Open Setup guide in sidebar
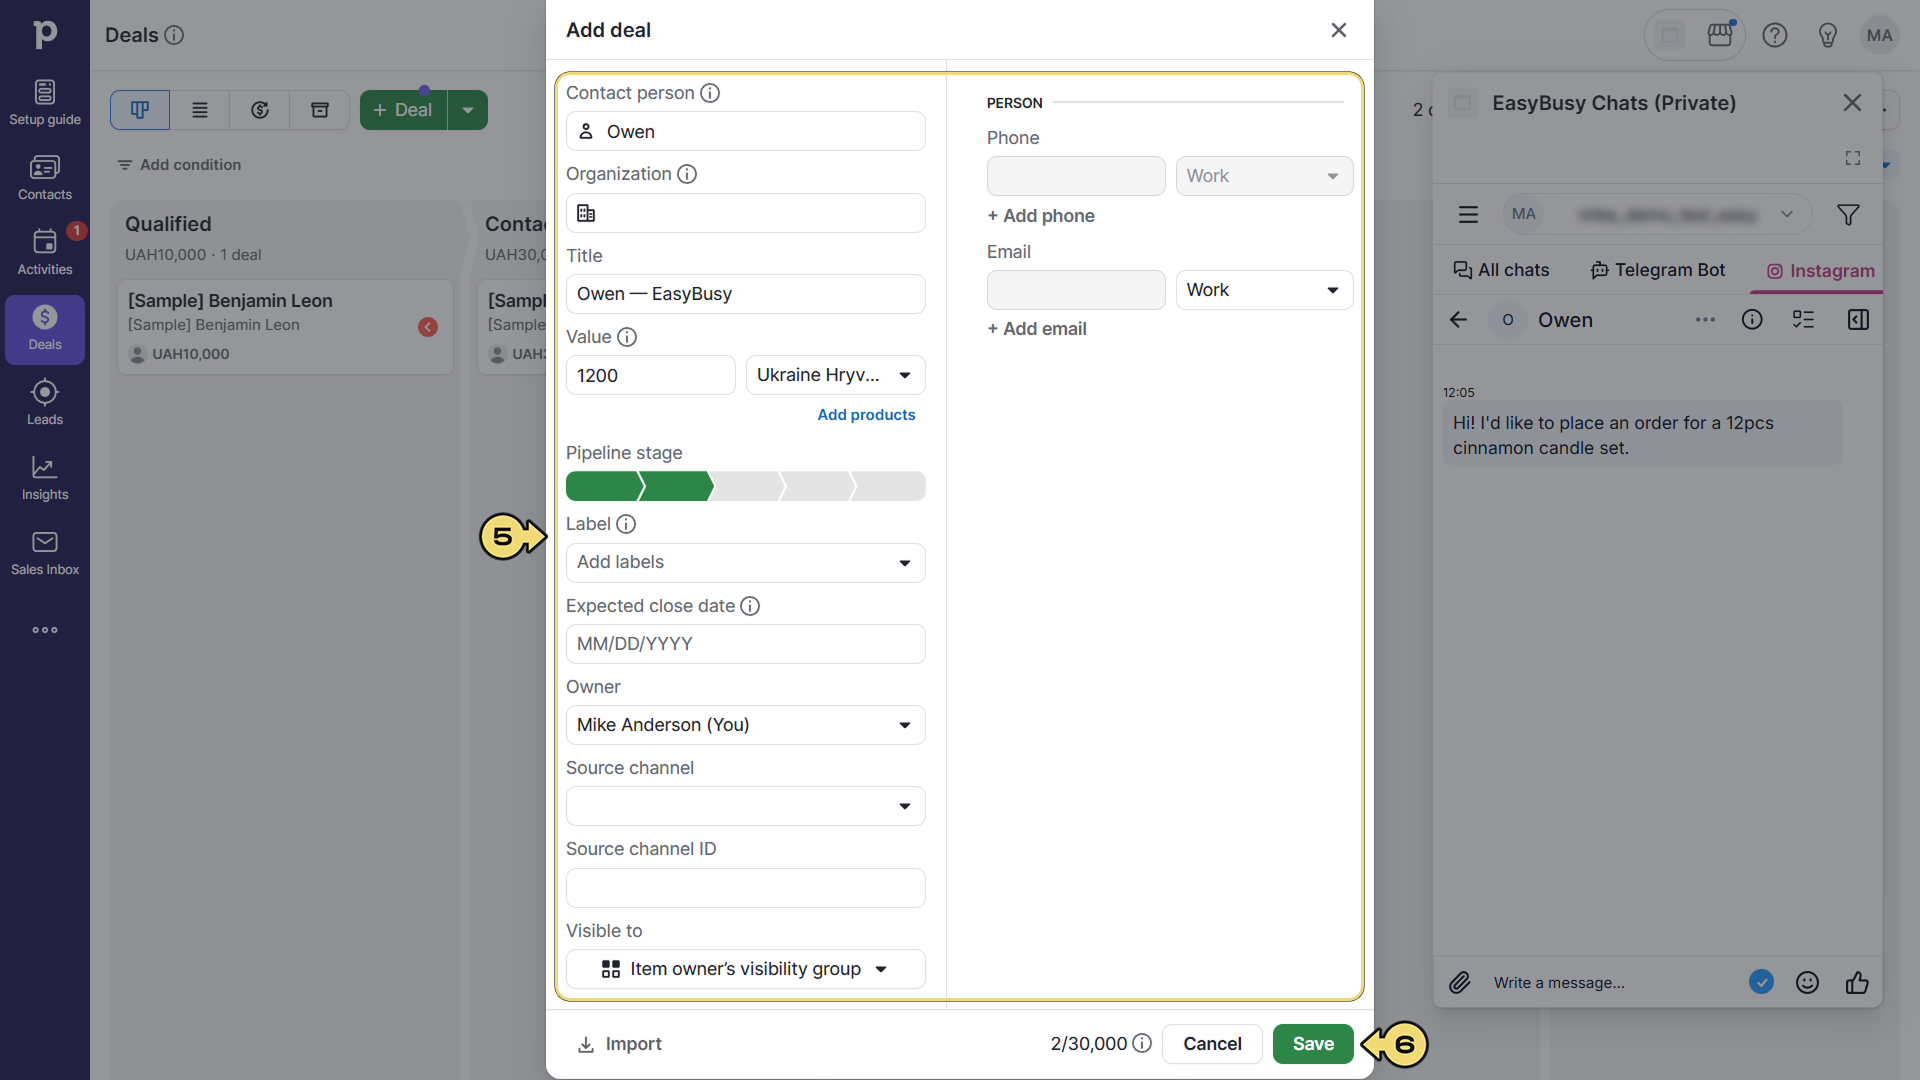Viewport: 1920px width, 1080px height. [45, 103]
